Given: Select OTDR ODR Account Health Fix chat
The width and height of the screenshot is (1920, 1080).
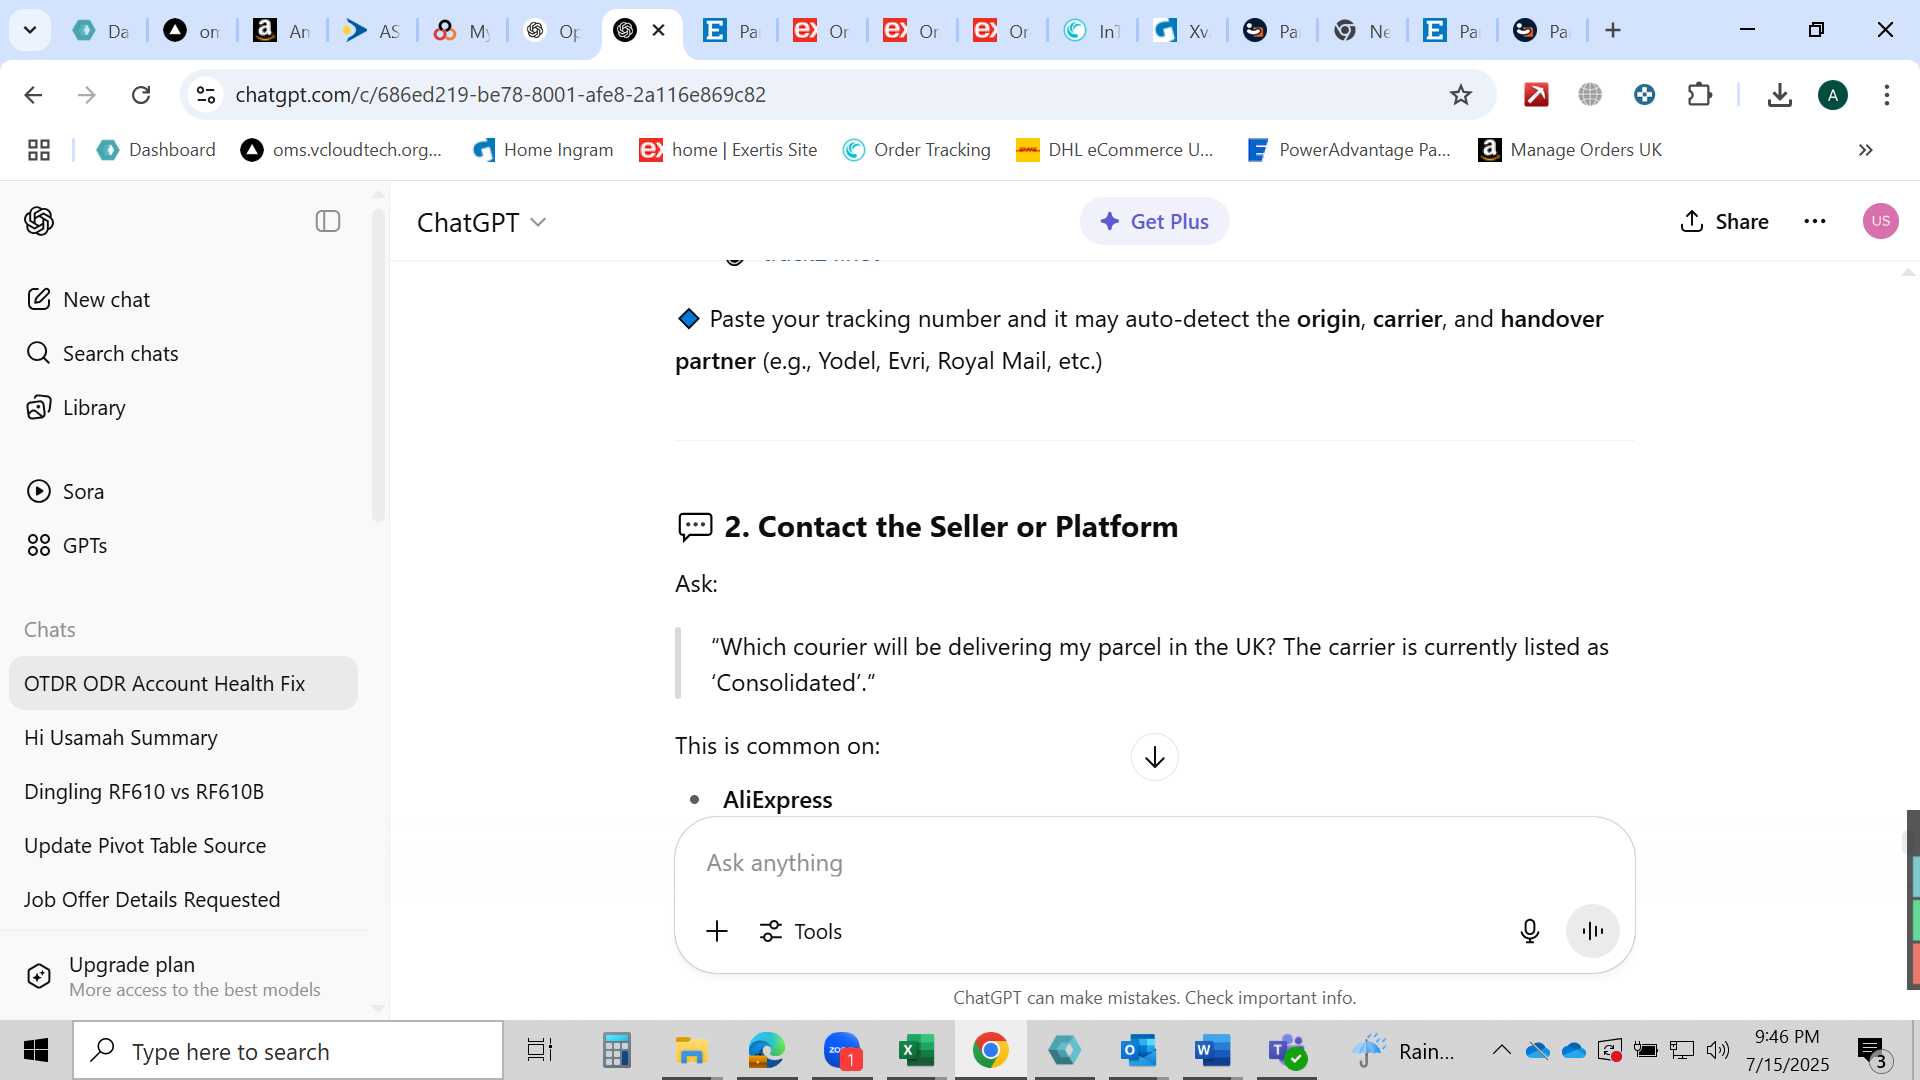Looking at the screenshot, I should point(183,683).
